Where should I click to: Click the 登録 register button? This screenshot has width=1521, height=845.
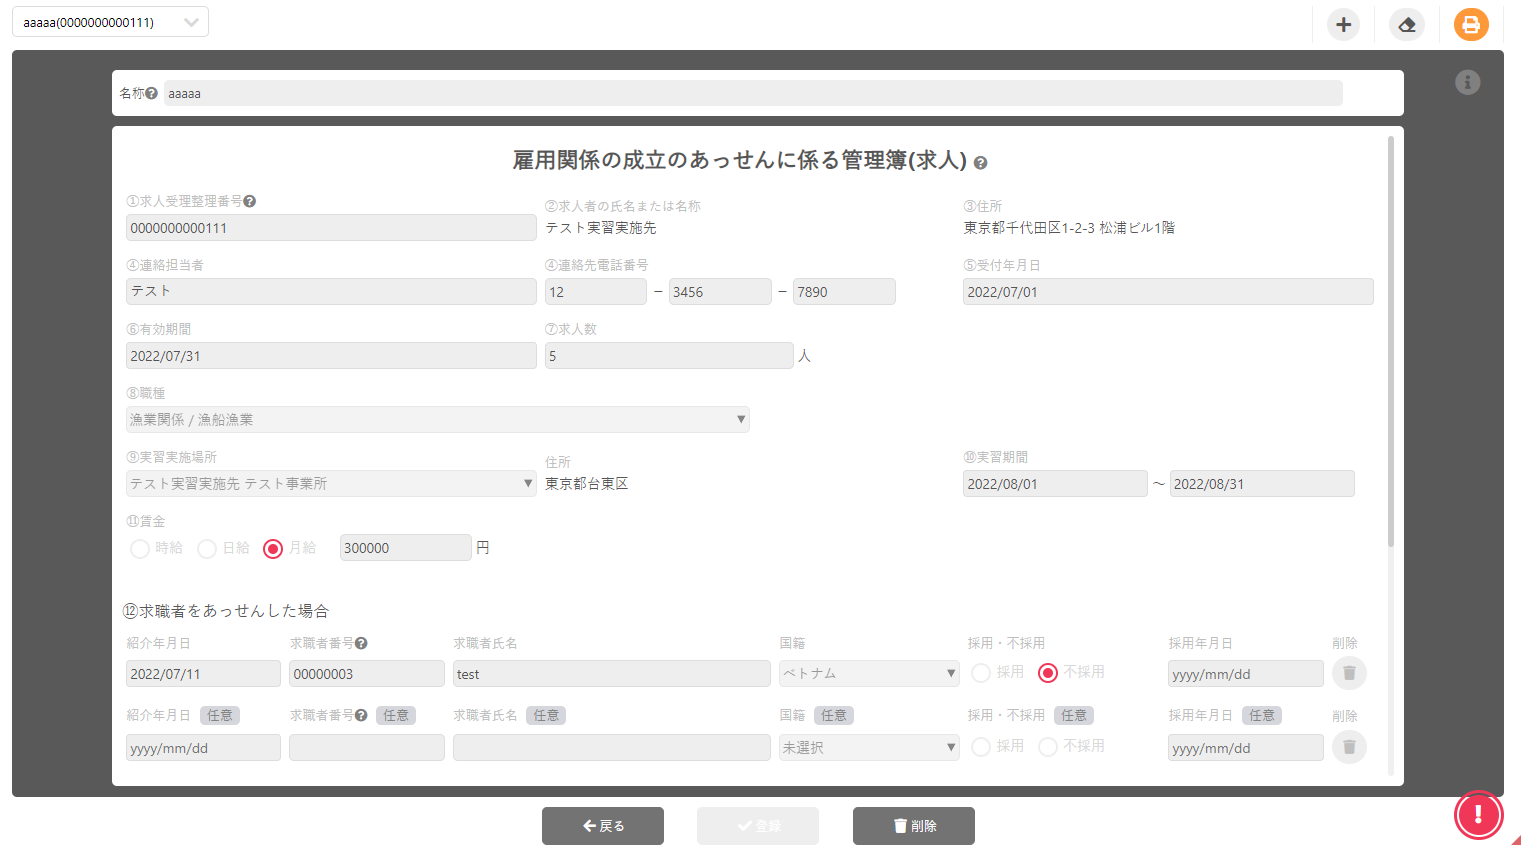click(757, 826)
